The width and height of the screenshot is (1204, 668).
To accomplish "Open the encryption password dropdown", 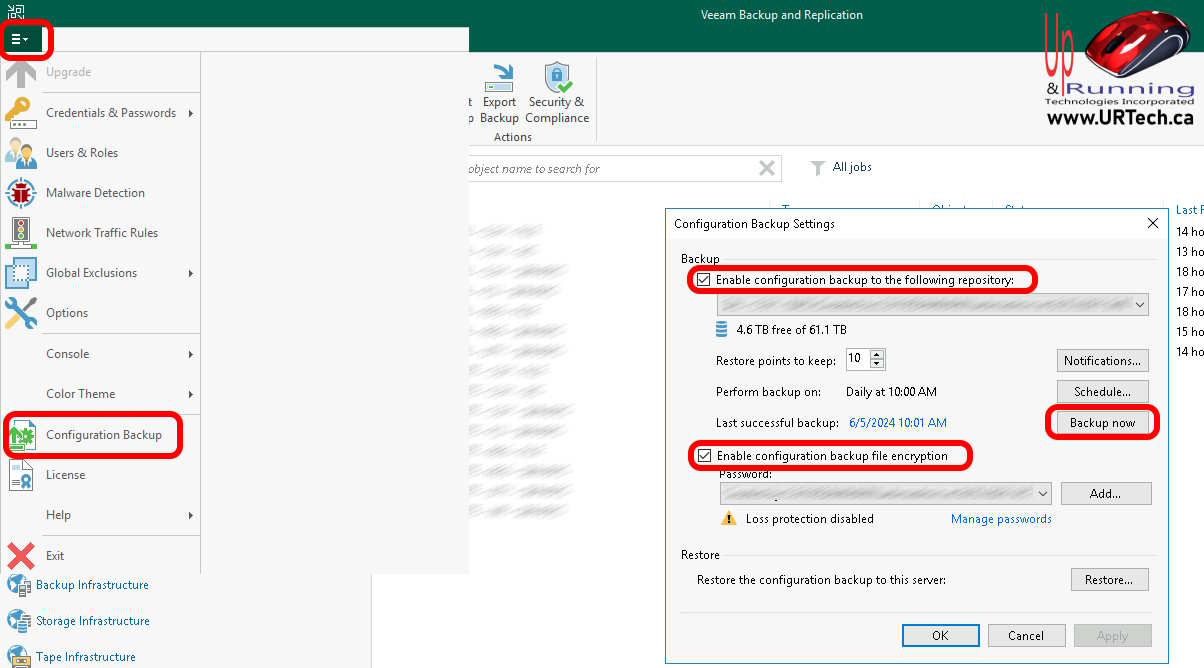I will tap(1043, 493).
